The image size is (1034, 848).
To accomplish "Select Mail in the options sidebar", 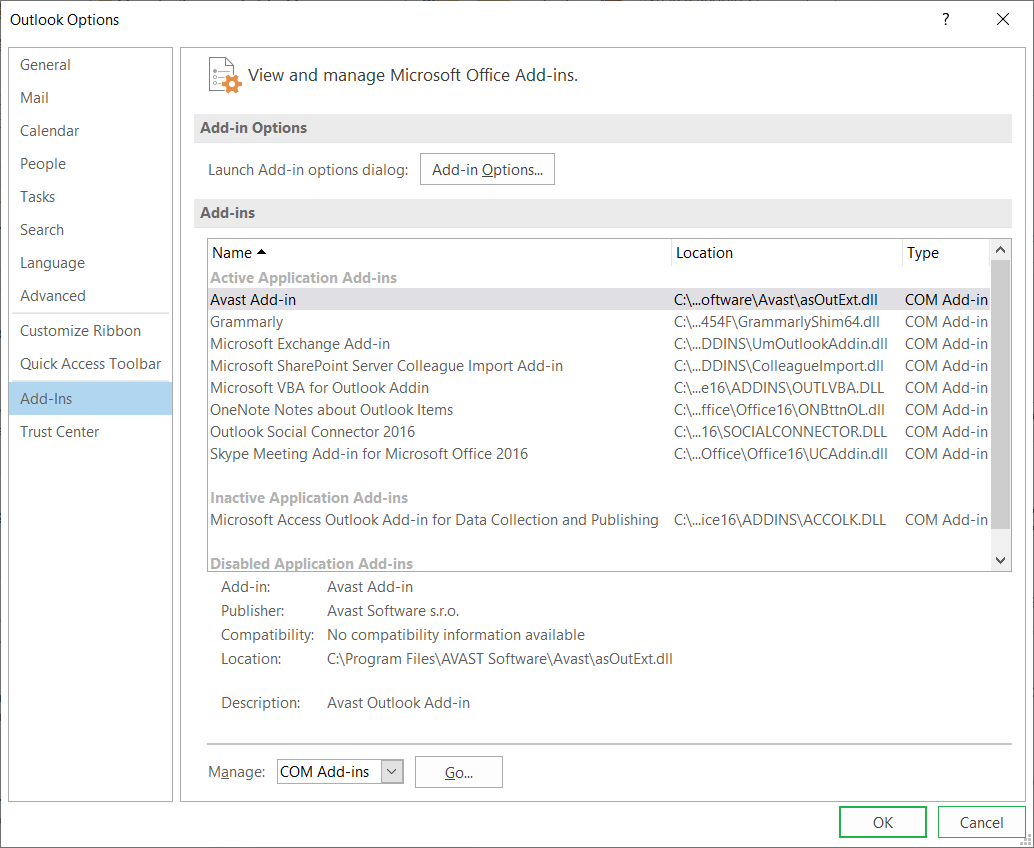I will tap(91, 98).
